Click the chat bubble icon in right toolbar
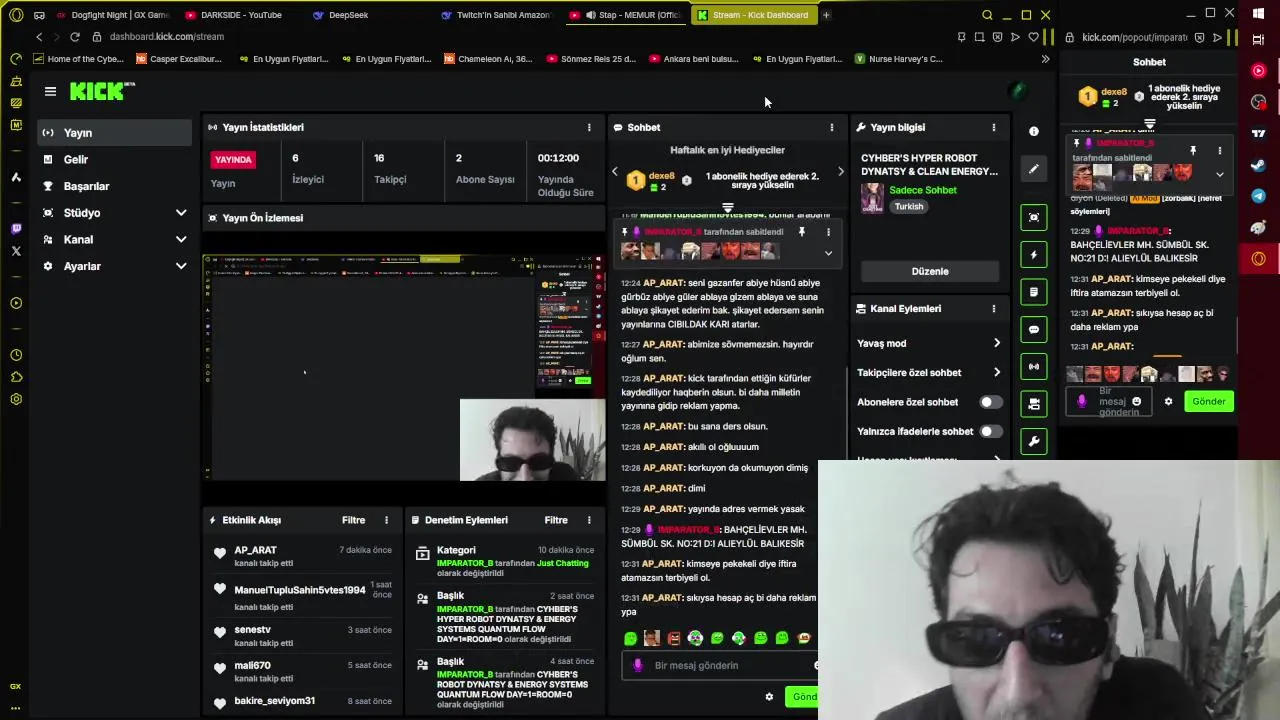The width and height of the screenshot is (1280, 720). [x=1034, y=329]
